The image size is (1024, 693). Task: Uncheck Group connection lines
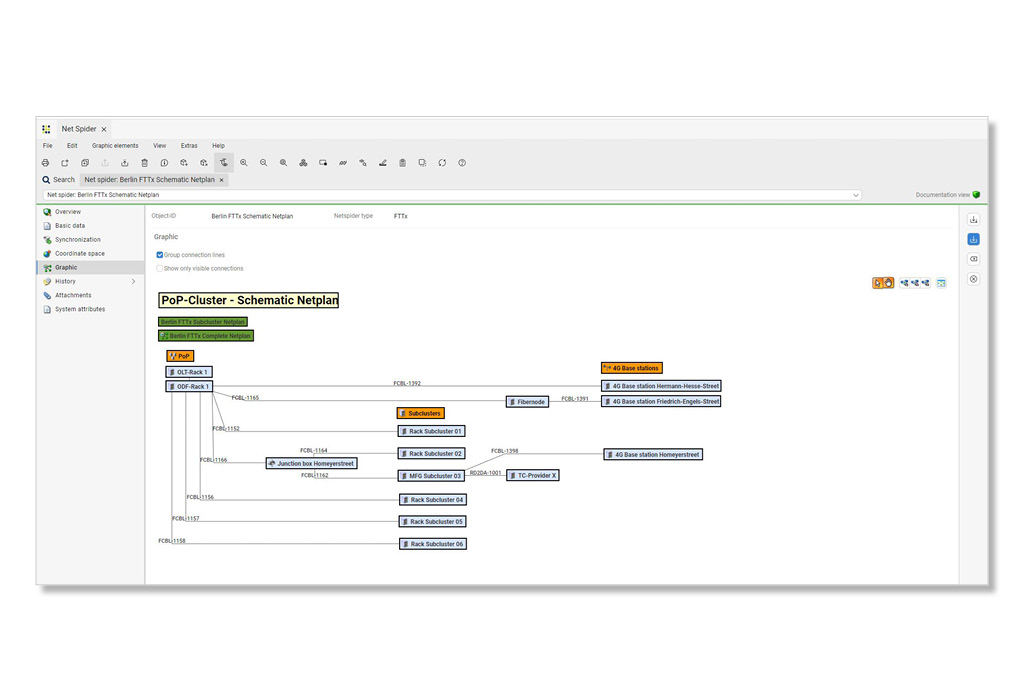(x=160, y=255)
